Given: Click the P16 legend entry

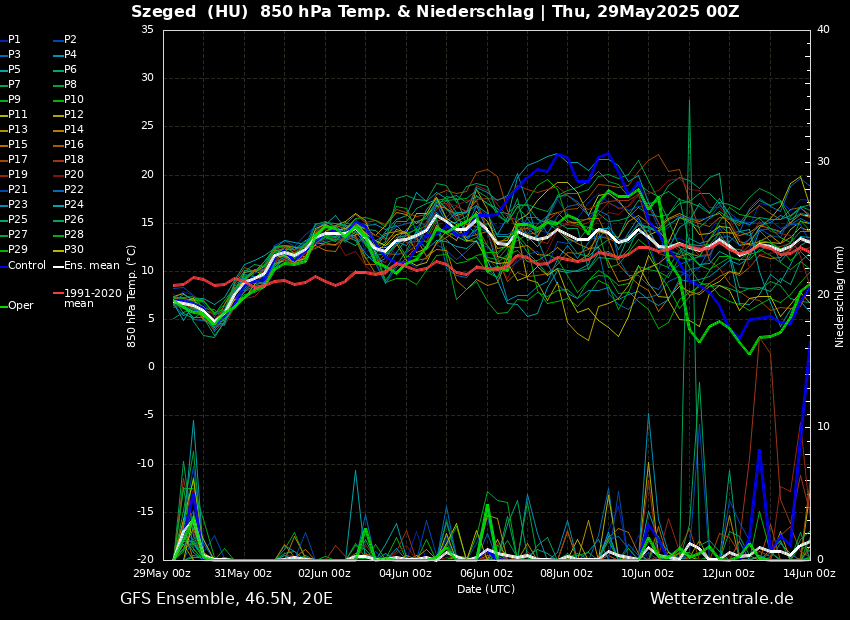Looking at the screenshot, I should (74, 145).
